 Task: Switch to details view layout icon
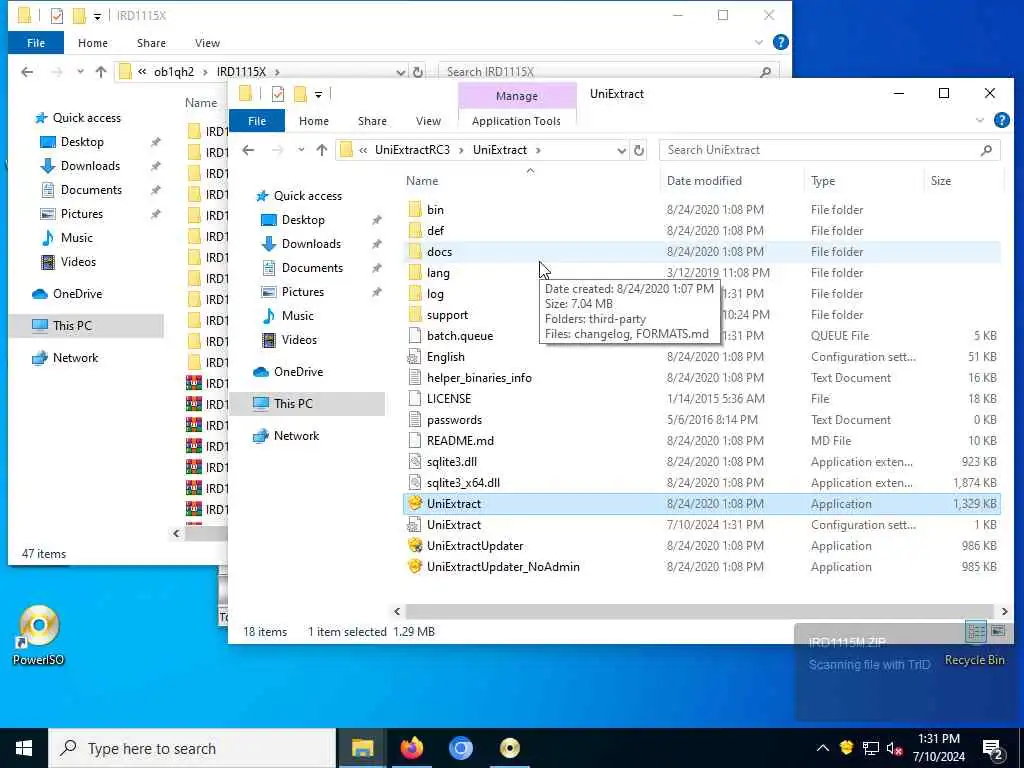(x=976, y=632)
